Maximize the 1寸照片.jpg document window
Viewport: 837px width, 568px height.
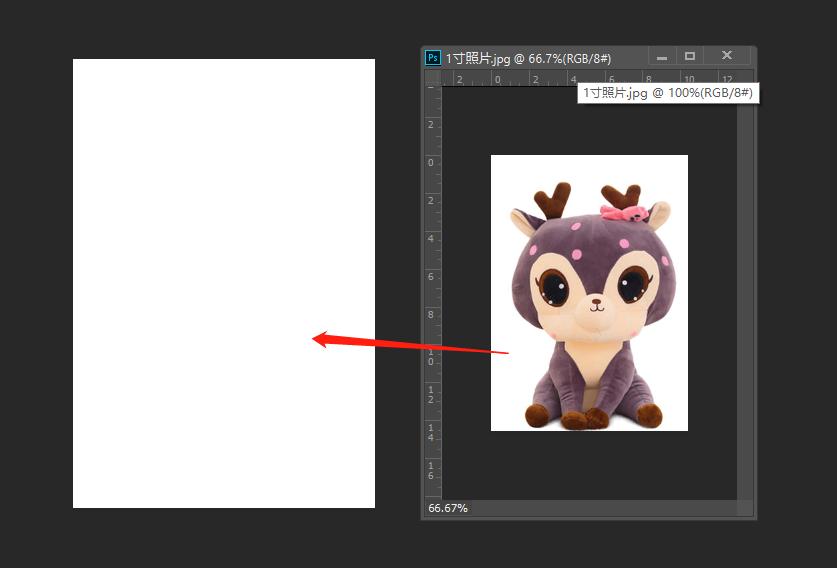[690, 56]
